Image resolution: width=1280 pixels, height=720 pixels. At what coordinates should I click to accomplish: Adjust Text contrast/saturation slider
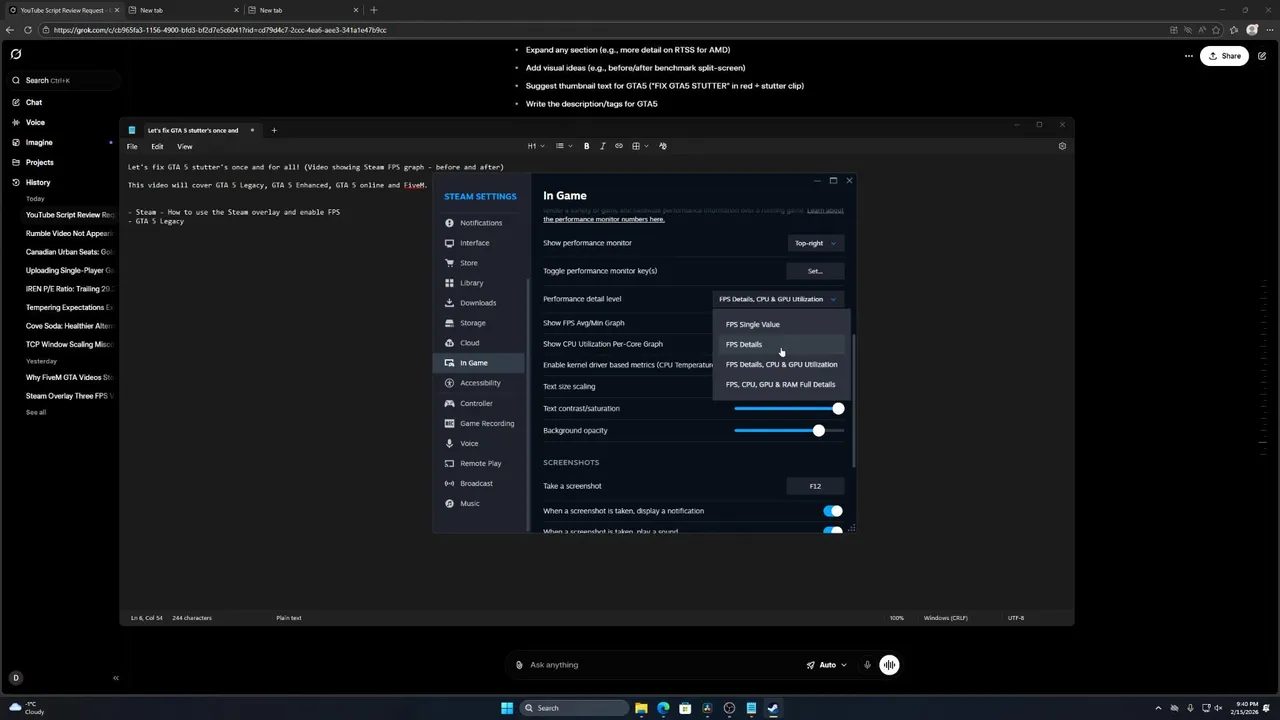click(789, 408)
